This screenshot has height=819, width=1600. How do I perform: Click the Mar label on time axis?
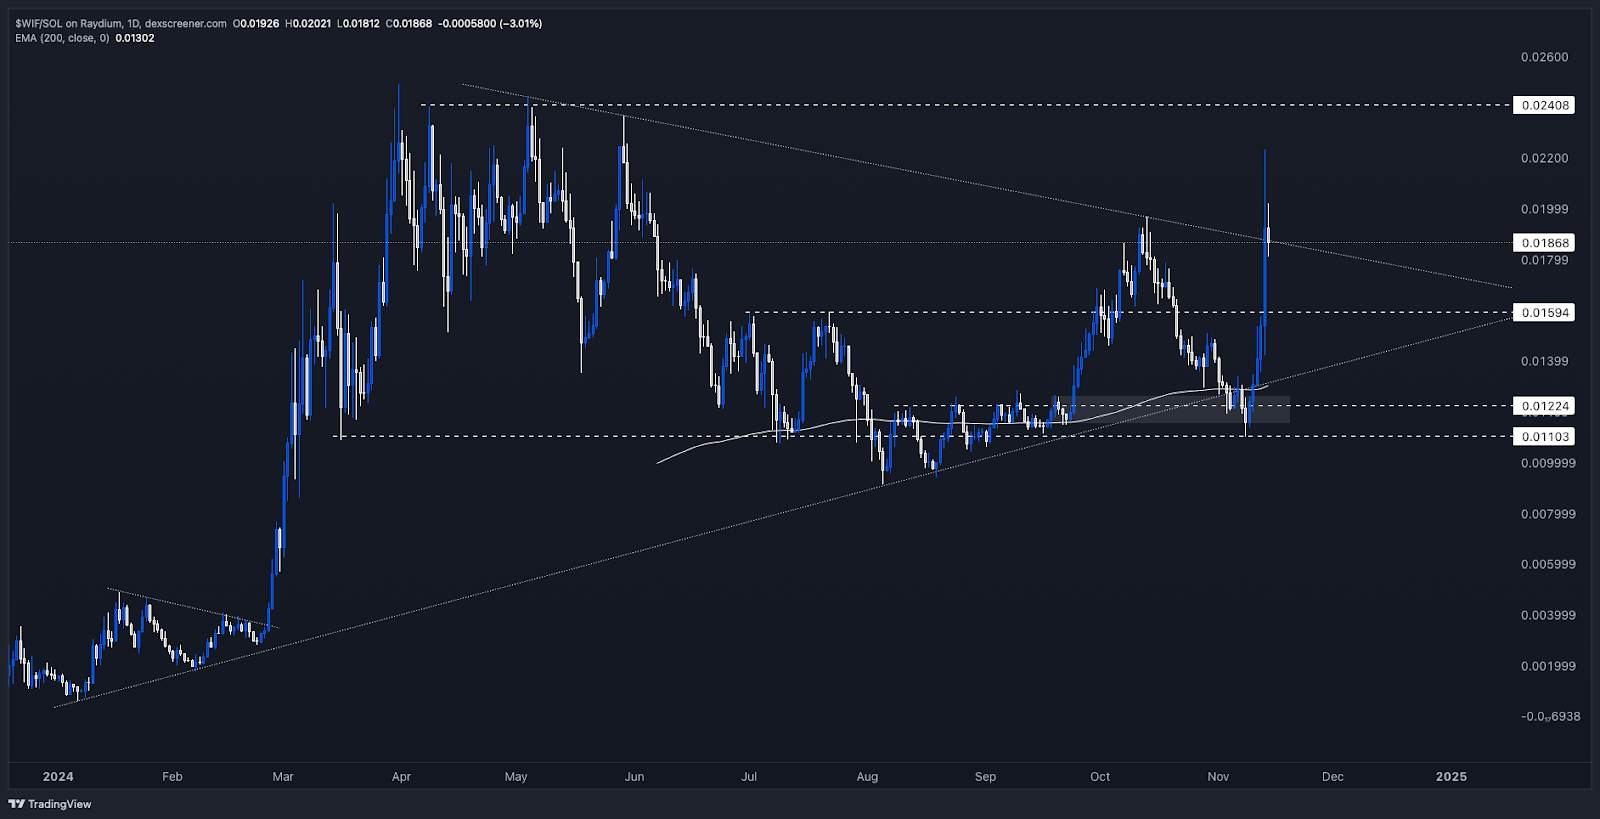click(x=283, y=777)
